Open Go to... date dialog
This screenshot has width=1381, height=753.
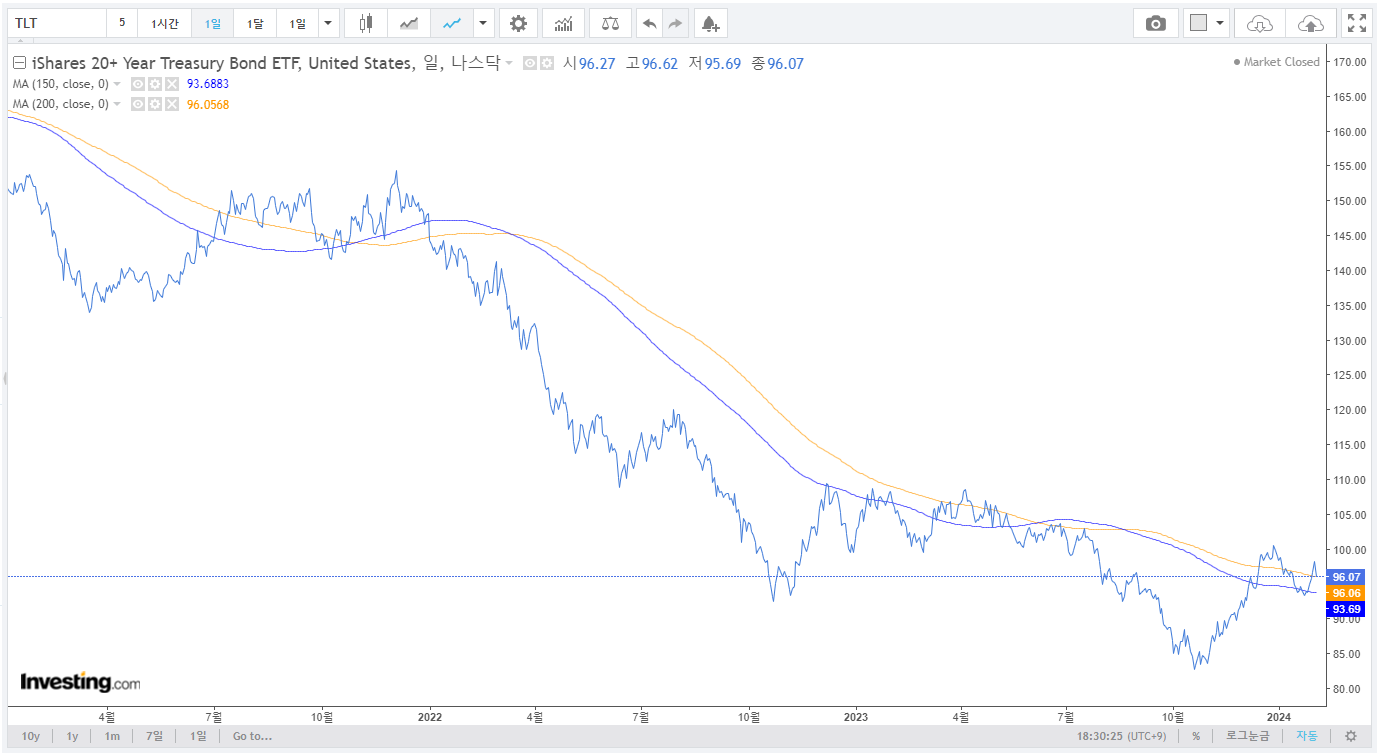(252, 736)
